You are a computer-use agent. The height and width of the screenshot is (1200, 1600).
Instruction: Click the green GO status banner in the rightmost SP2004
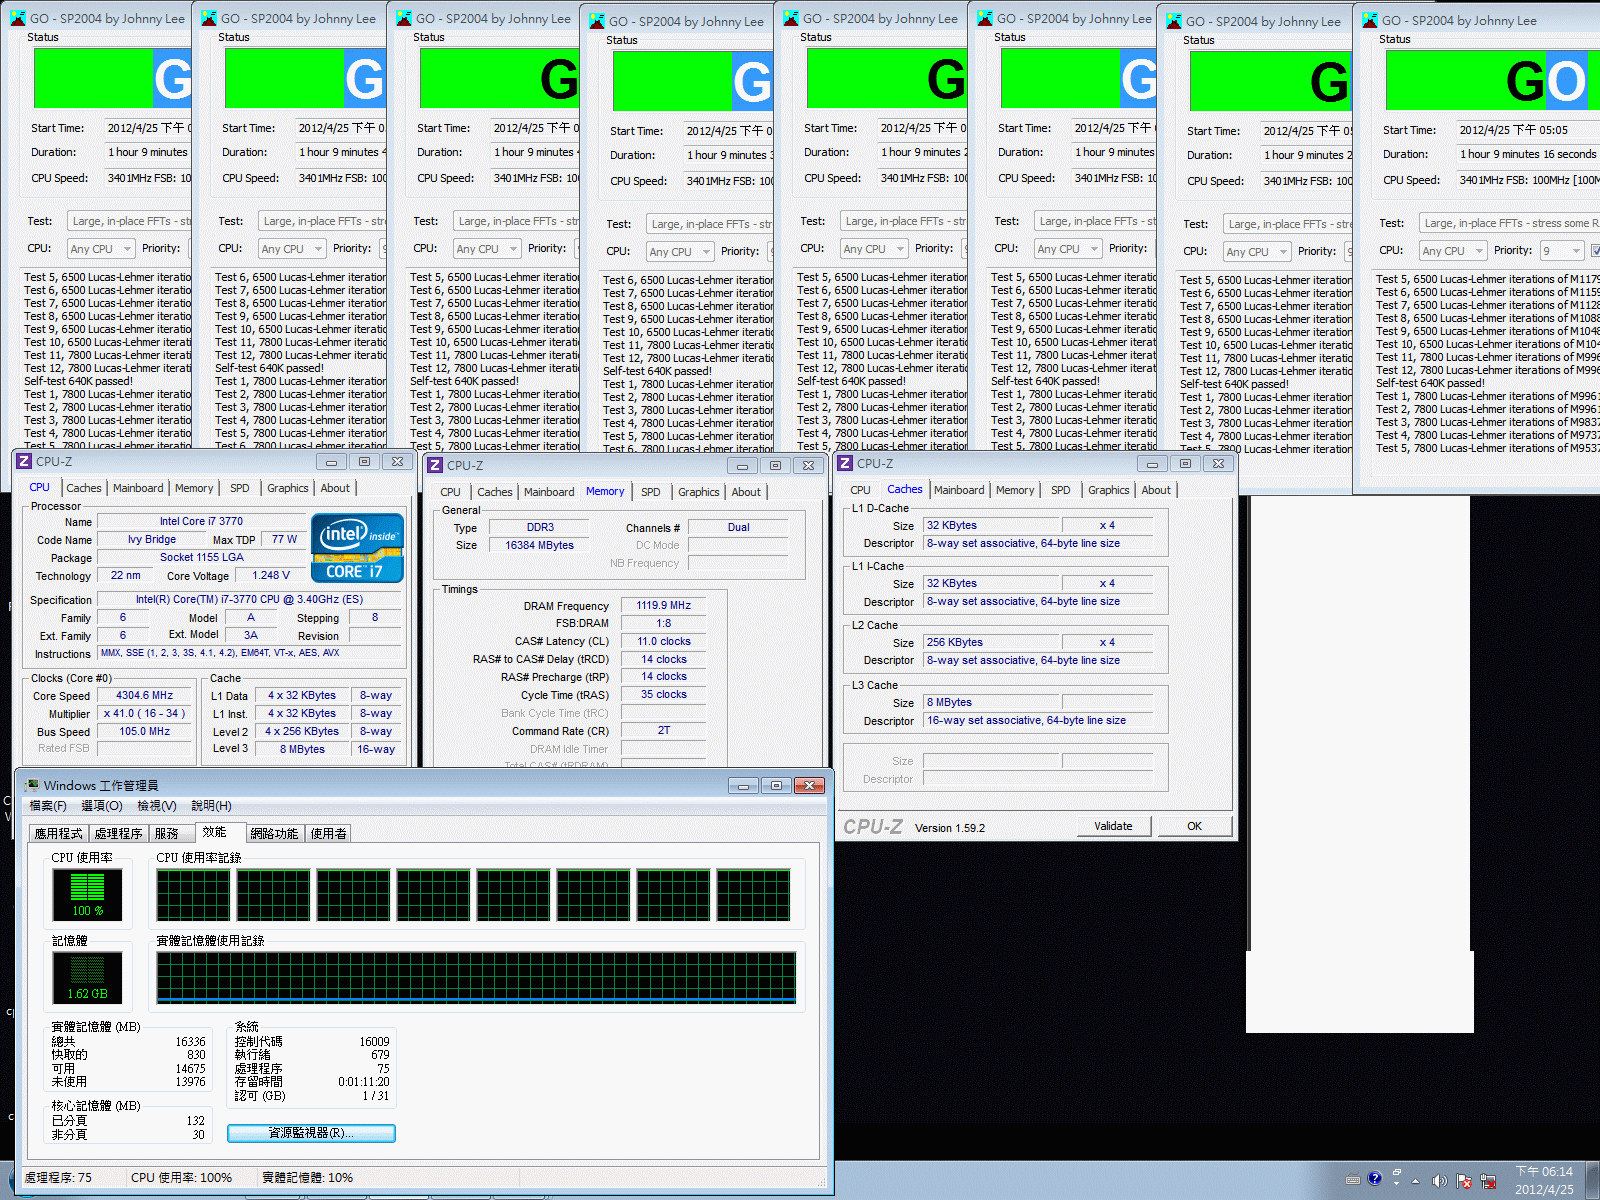tap(1493, 80)
